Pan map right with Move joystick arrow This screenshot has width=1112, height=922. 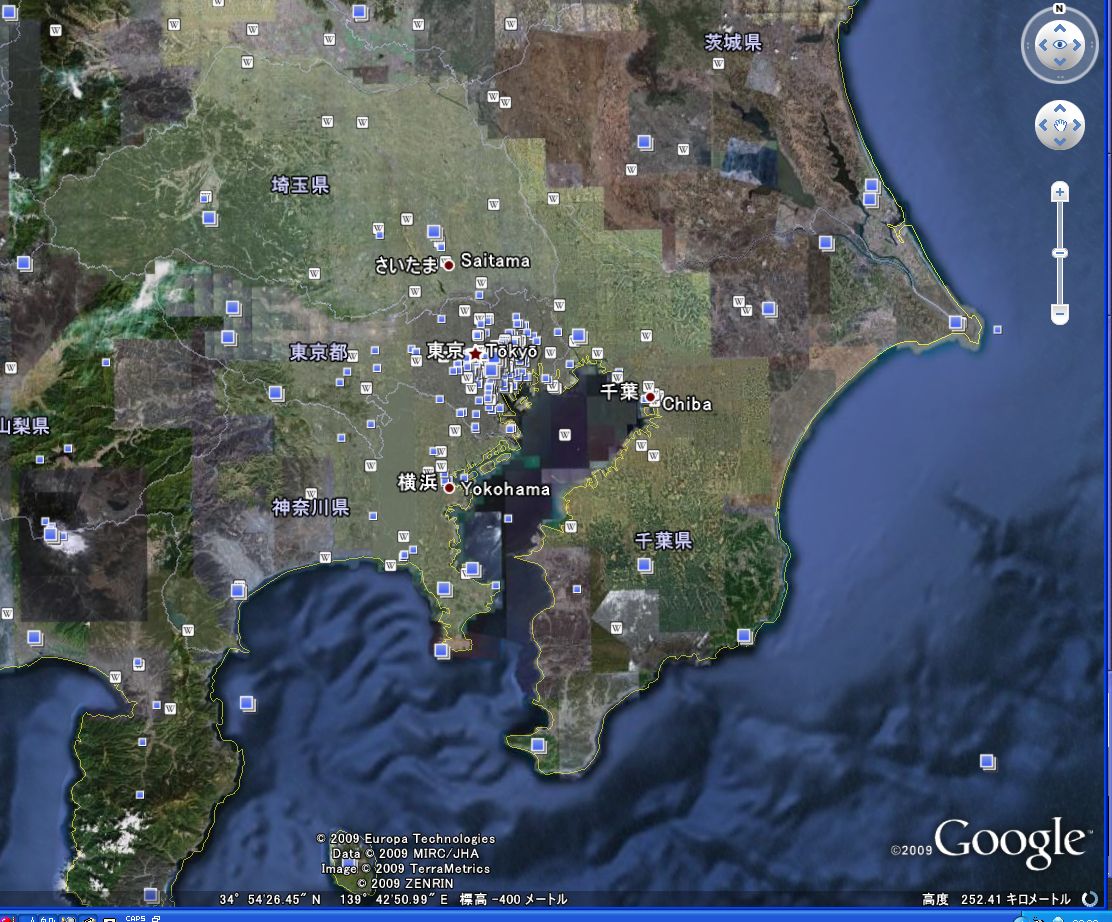click(1077, 126)
